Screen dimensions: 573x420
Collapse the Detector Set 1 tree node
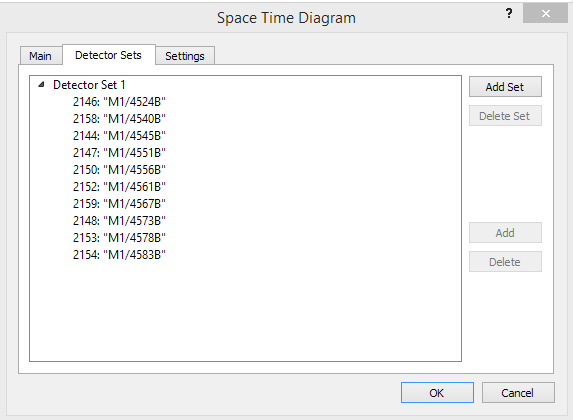(x=41, y=85)
